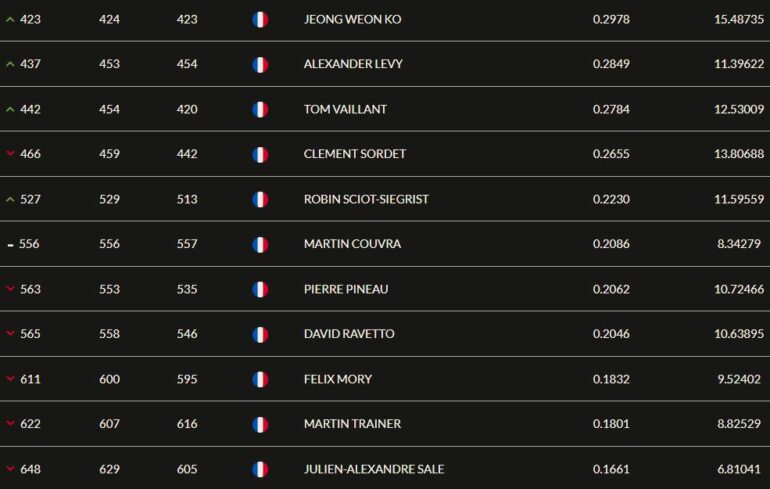
Task: Click the green up arrow beside rank 527
Action: point(10,199)
